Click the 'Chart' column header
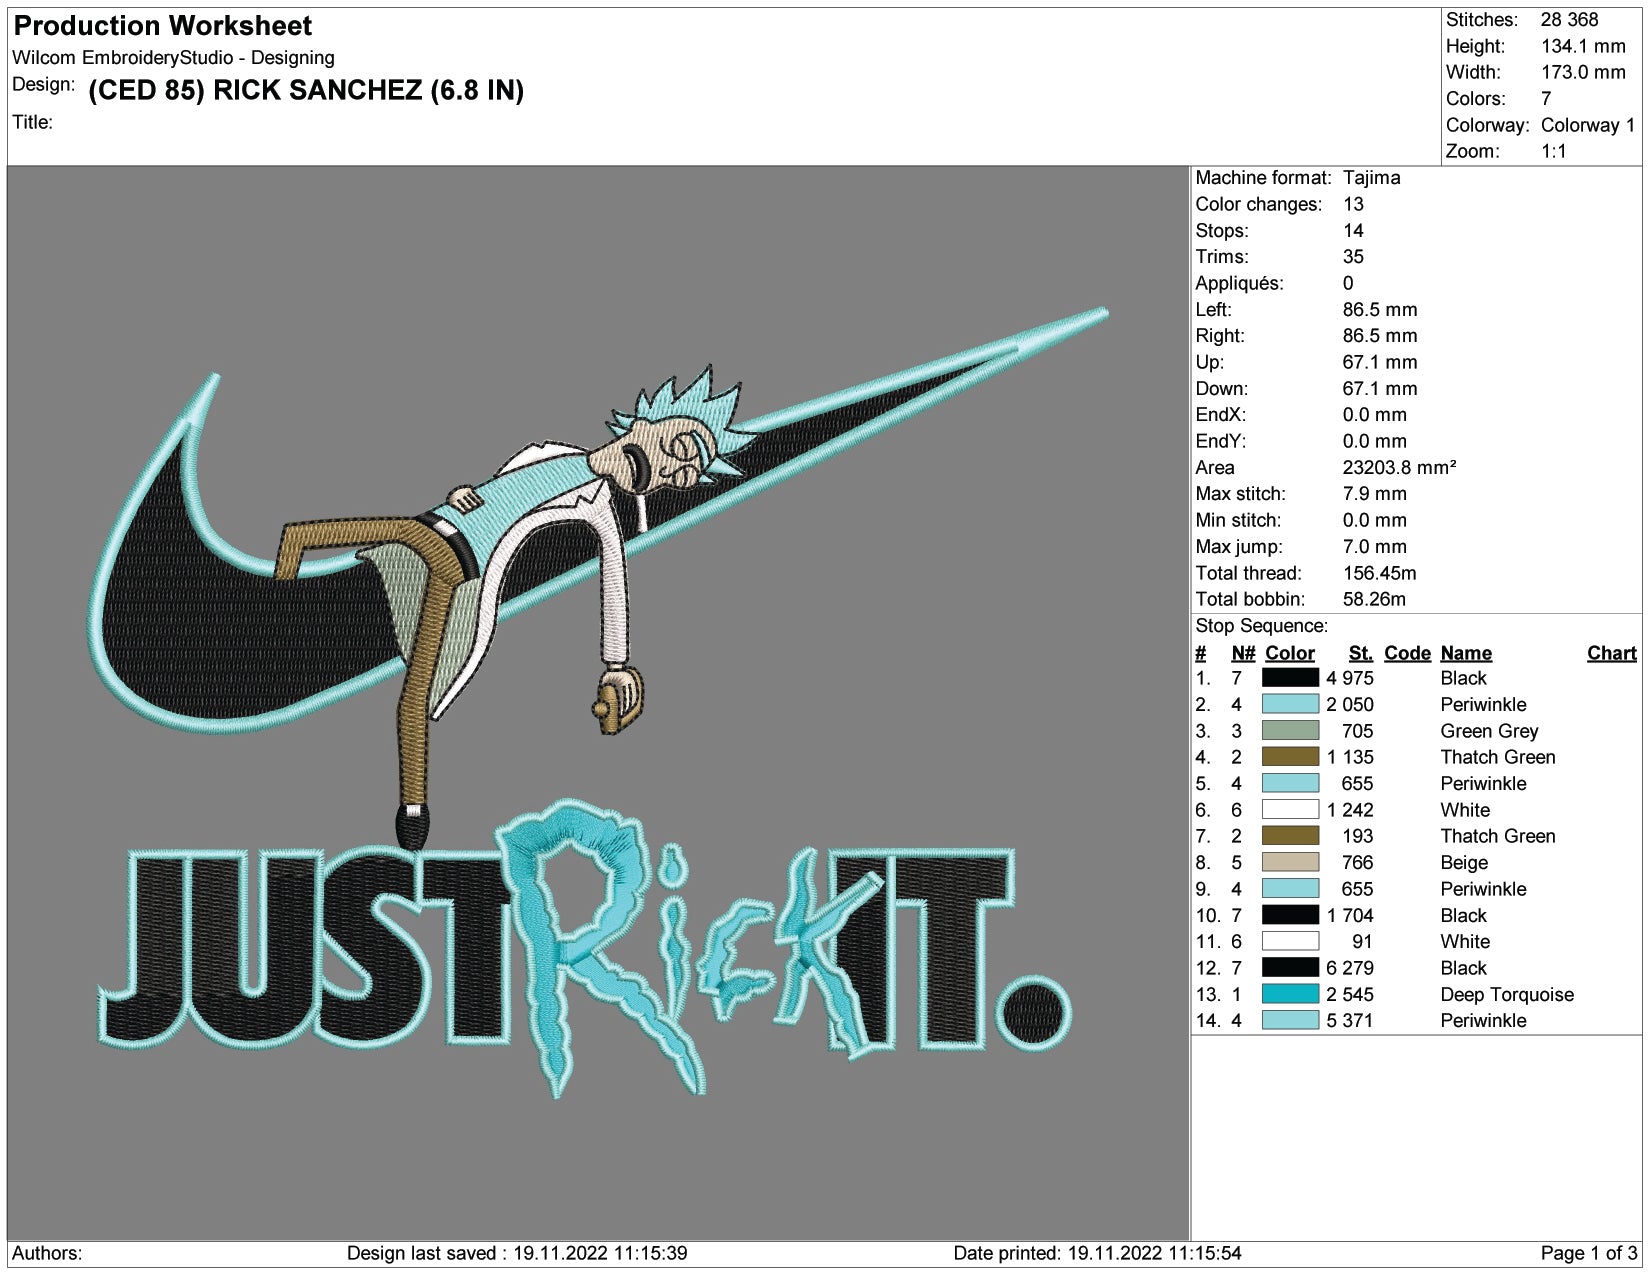This screenshot has width=1650, height=1275. tap(1612, 653)
